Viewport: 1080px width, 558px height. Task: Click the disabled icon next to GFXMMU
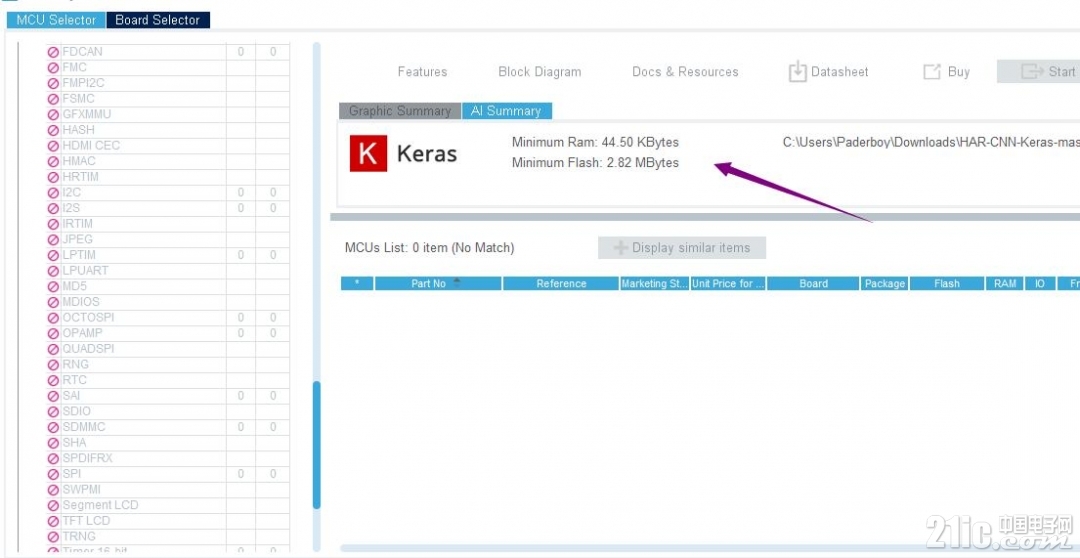click(53, 114)
